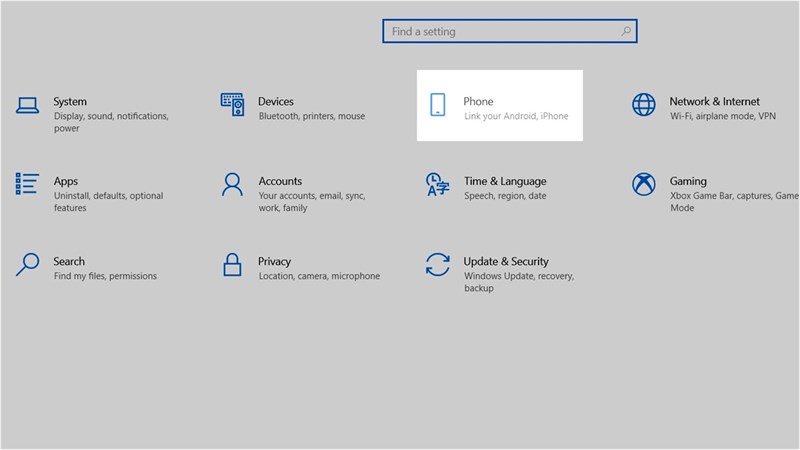The image size is (800, 450).
Task: Click the Update & Security refresh arrows icon
Action: (437, 264)
